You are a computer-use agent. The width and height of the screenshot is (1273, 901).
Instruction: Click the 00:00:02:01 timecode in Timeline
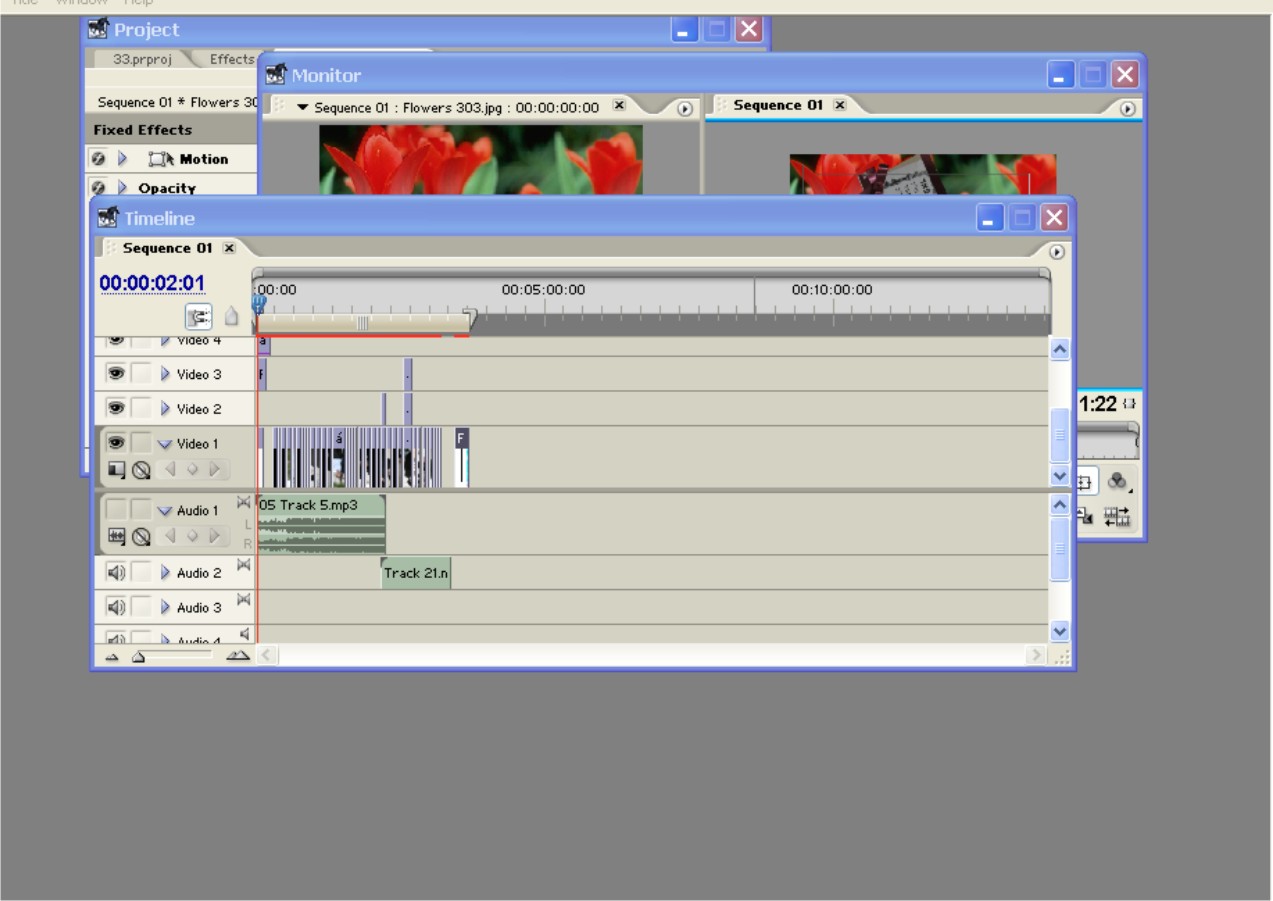coord(152,284)
